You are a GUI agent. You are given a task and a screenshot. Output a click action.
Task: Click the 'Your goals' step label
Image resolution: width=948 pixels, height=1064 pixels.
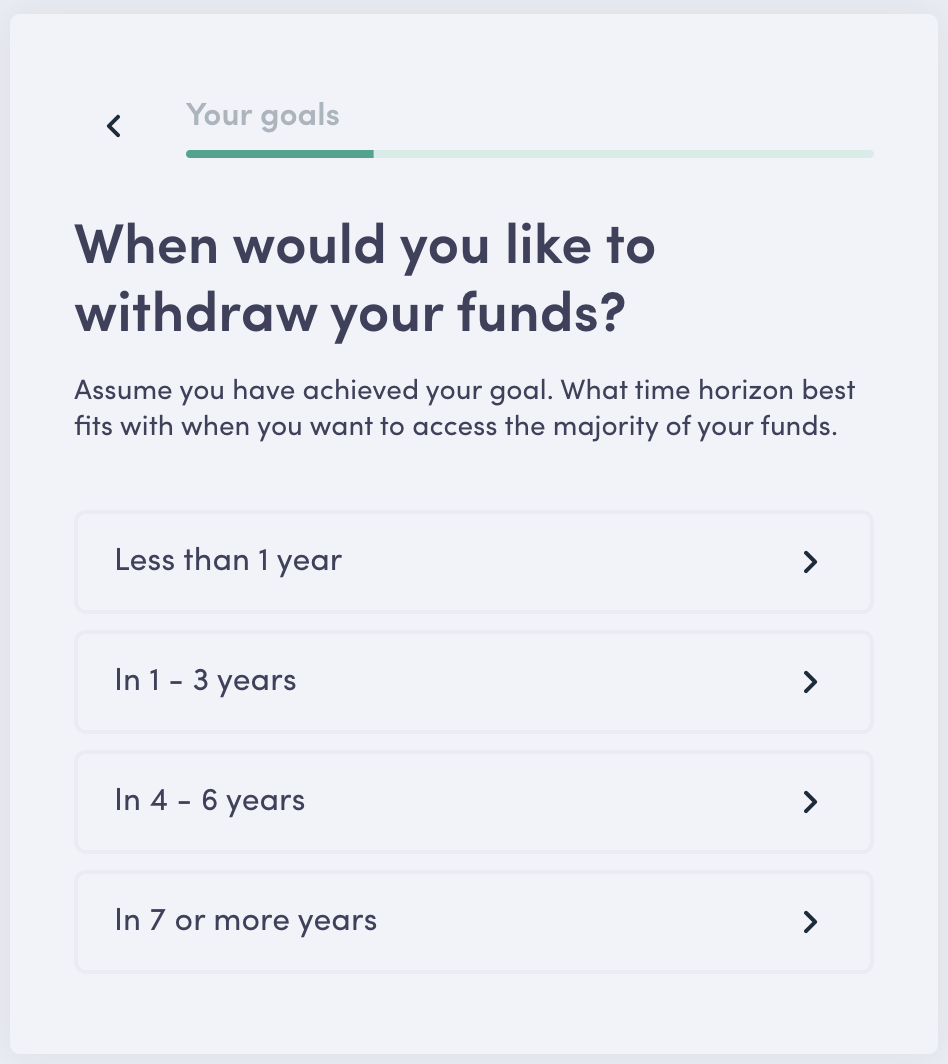[x=262, y=116]
